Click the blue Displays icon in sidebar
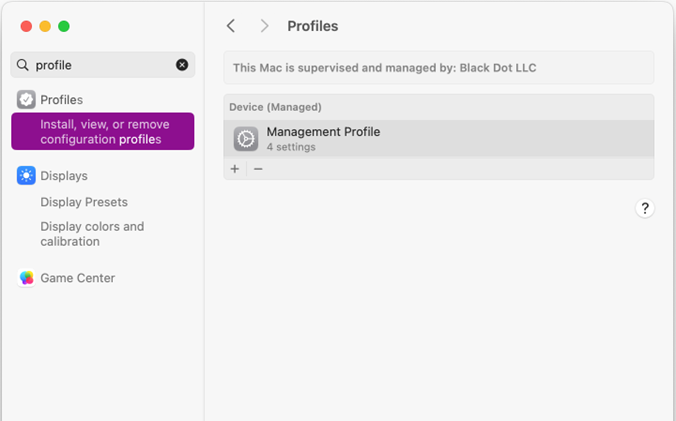The width and height of the screenshot is (676, 421). click(x=26, y=175)
